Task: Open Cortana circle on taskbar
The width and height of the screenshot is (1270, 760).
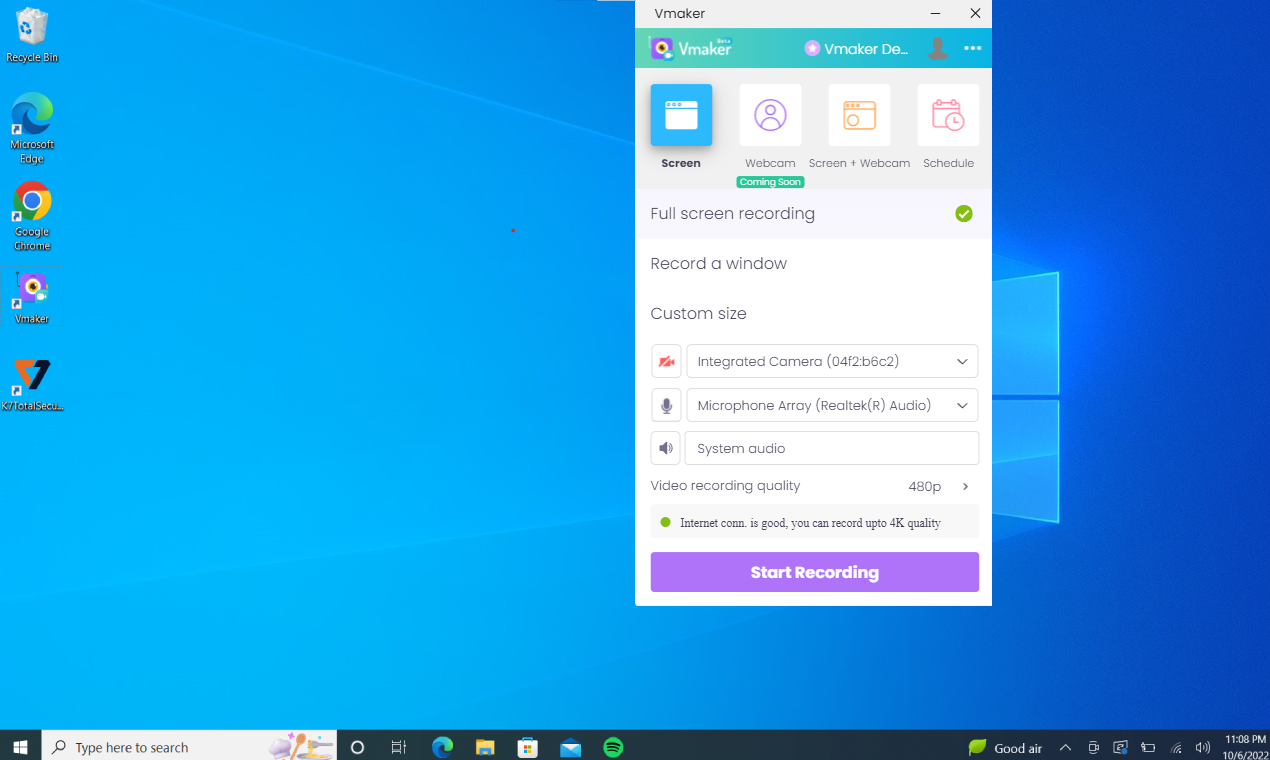Action: 357,747
